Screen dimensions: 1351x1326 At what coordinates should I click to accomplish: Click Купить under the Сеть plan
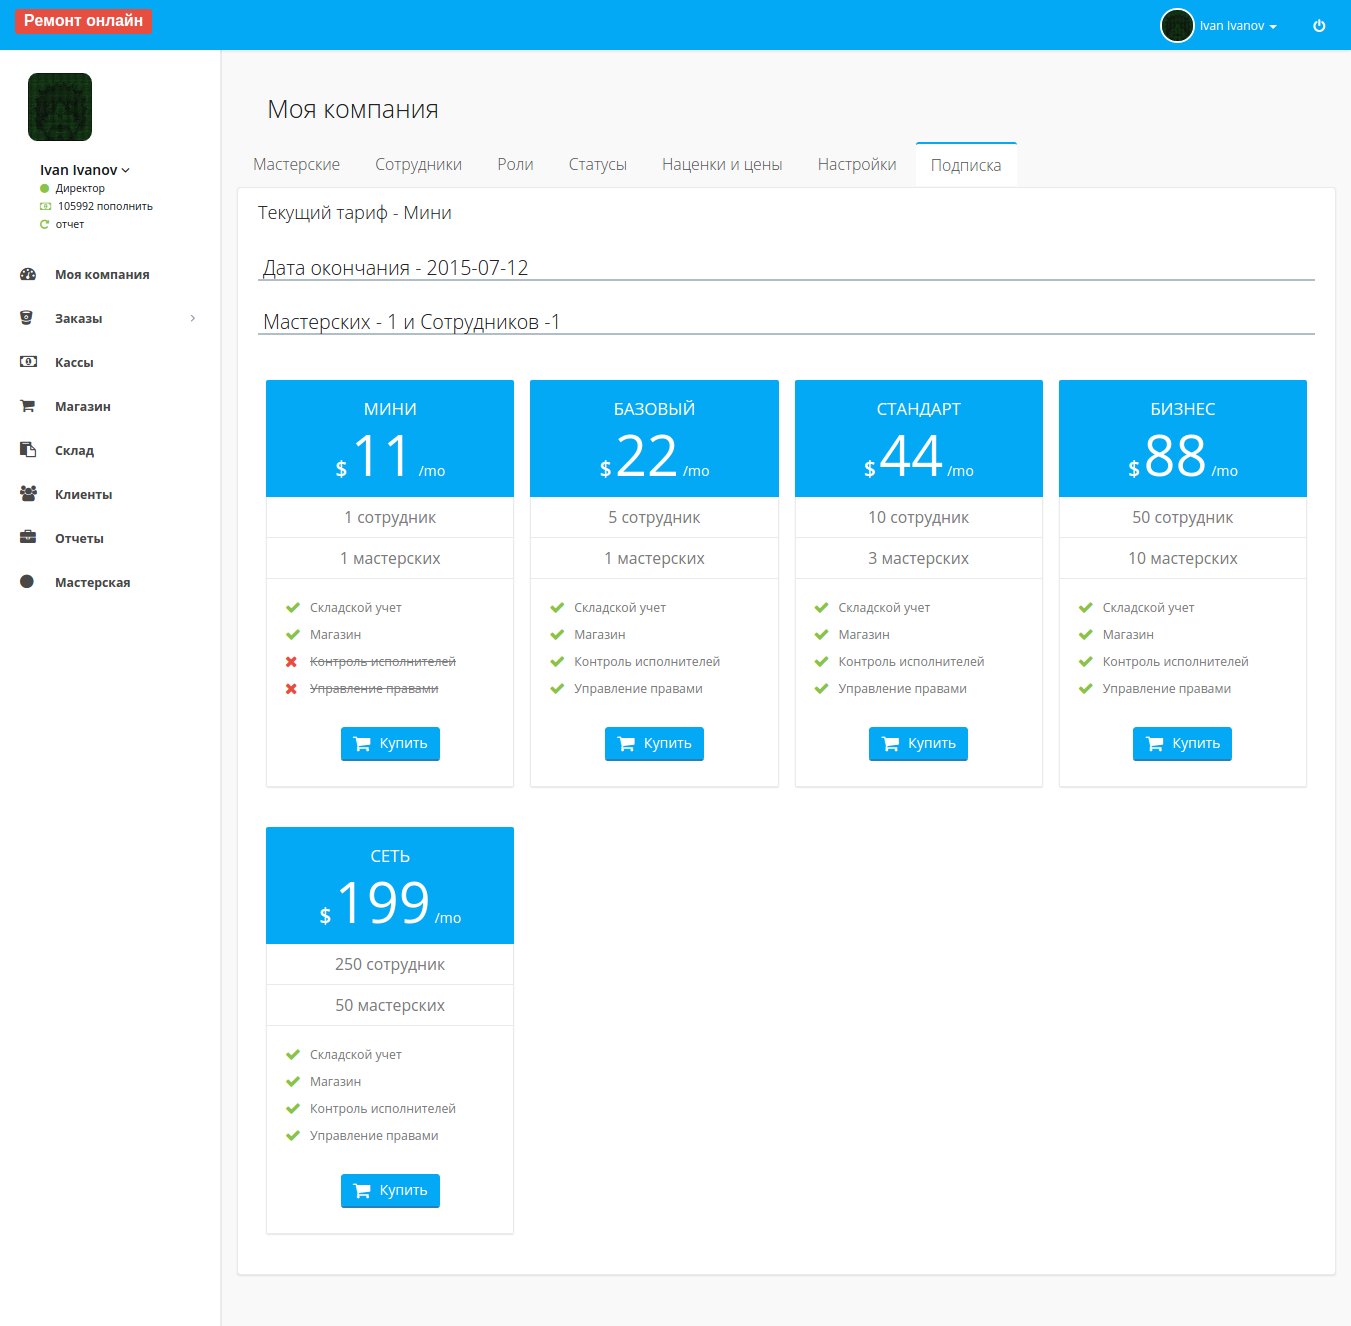point(390,1190)
